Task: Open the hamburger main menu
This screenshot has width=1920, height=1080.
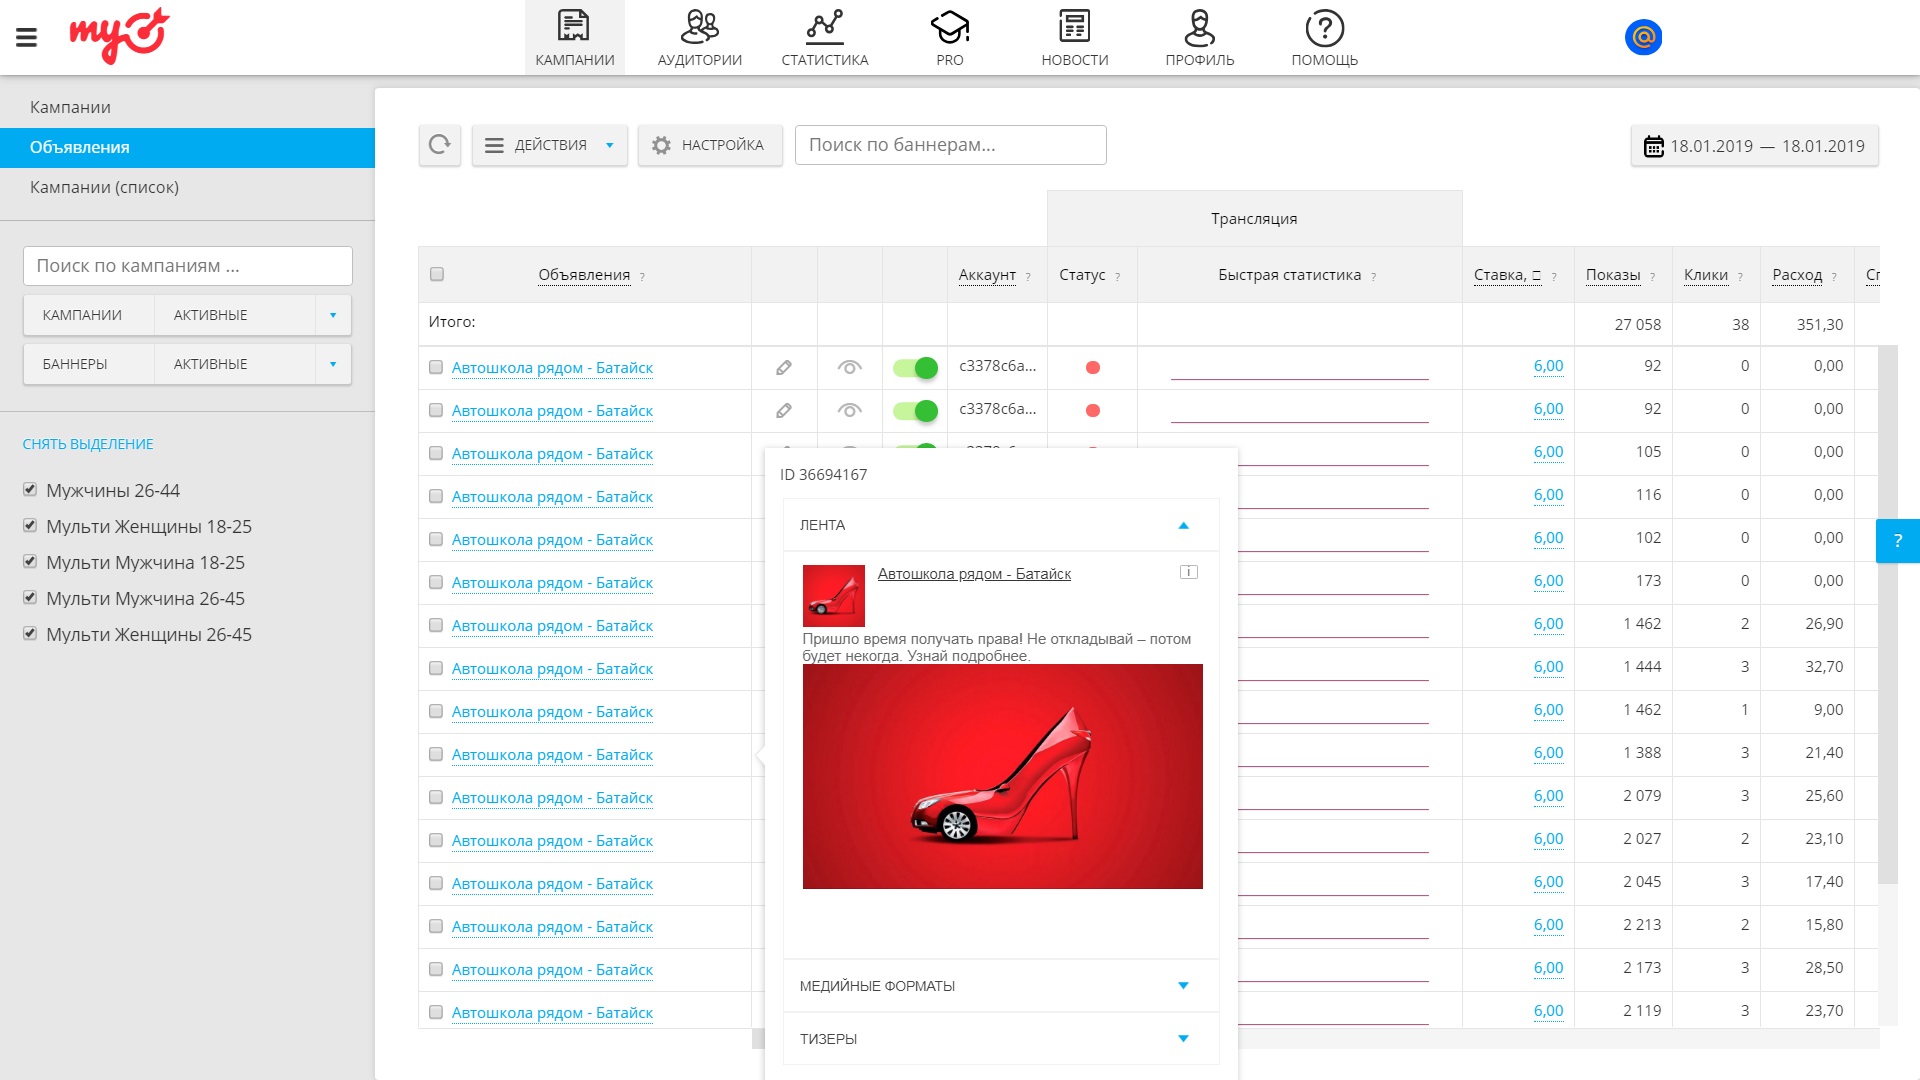Action: tap(27, 38)
